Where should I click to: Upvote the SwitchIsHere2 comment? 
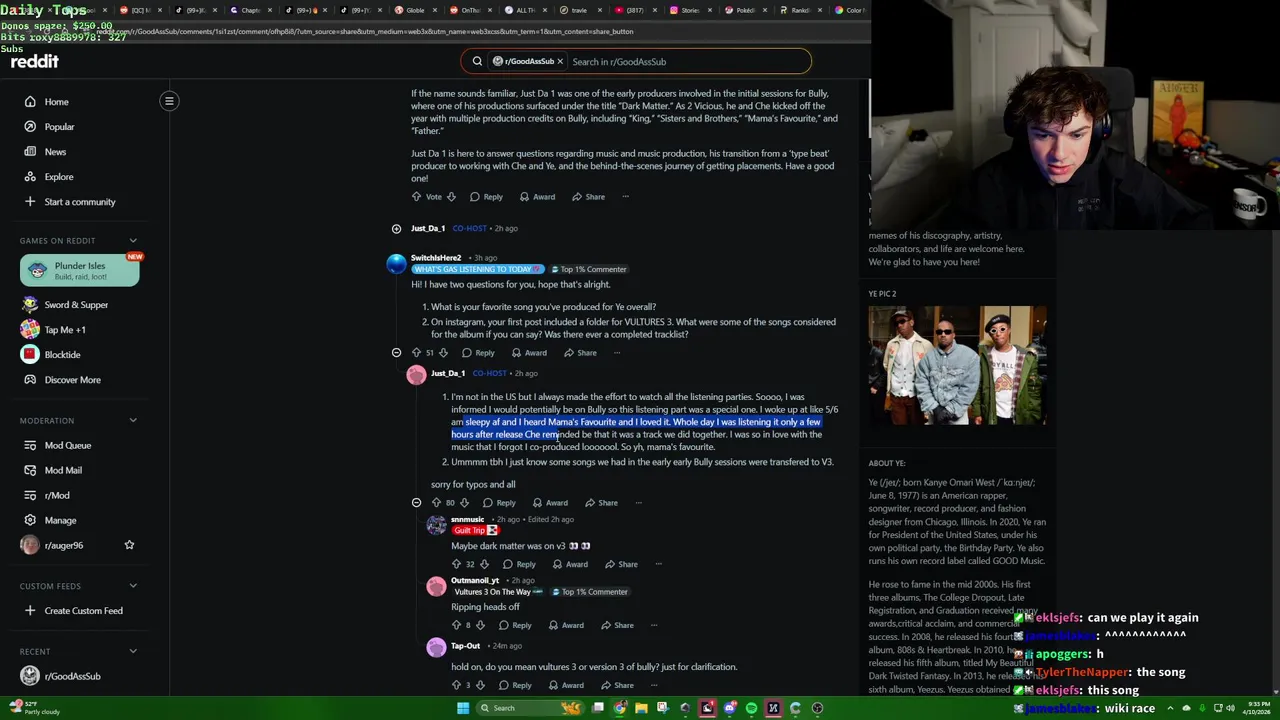tap(416, 353)
